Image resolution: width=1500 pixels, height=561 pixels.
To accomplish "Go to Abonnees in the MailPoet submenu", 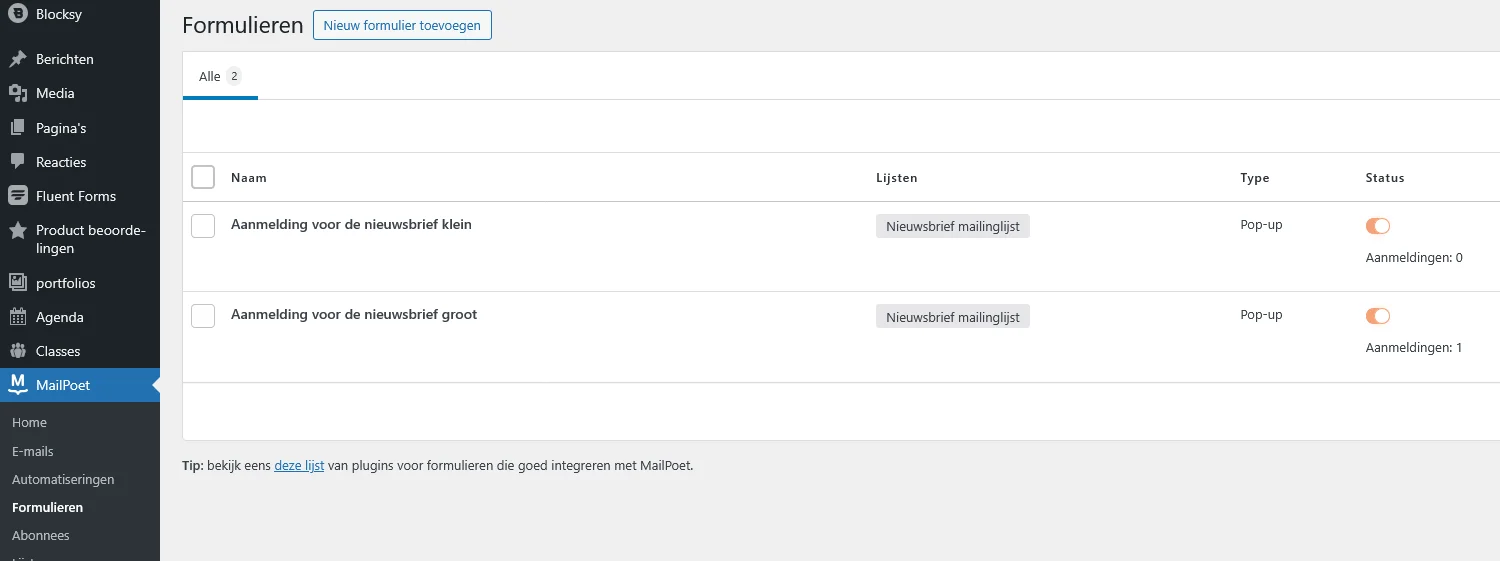I will (x=41, y=535).
